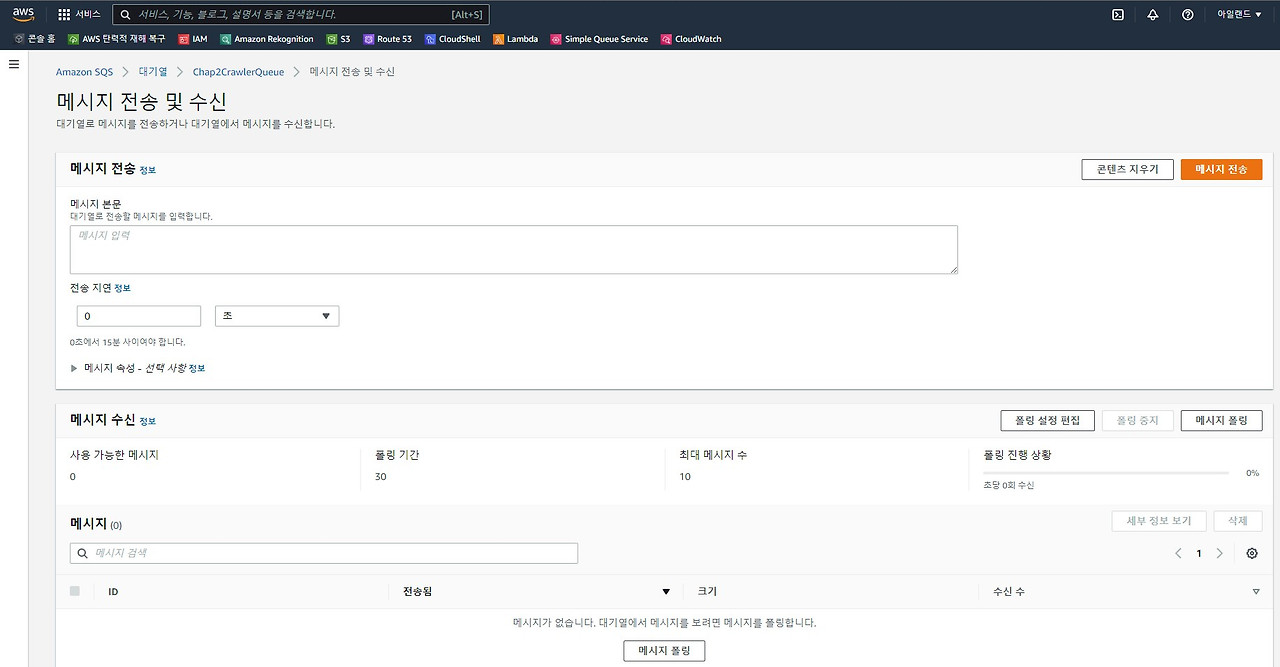The width and height of the screenshot is (1280, 667).
Task: Open the 전송됨 column filter dropdown
Action: pos(664,591)
